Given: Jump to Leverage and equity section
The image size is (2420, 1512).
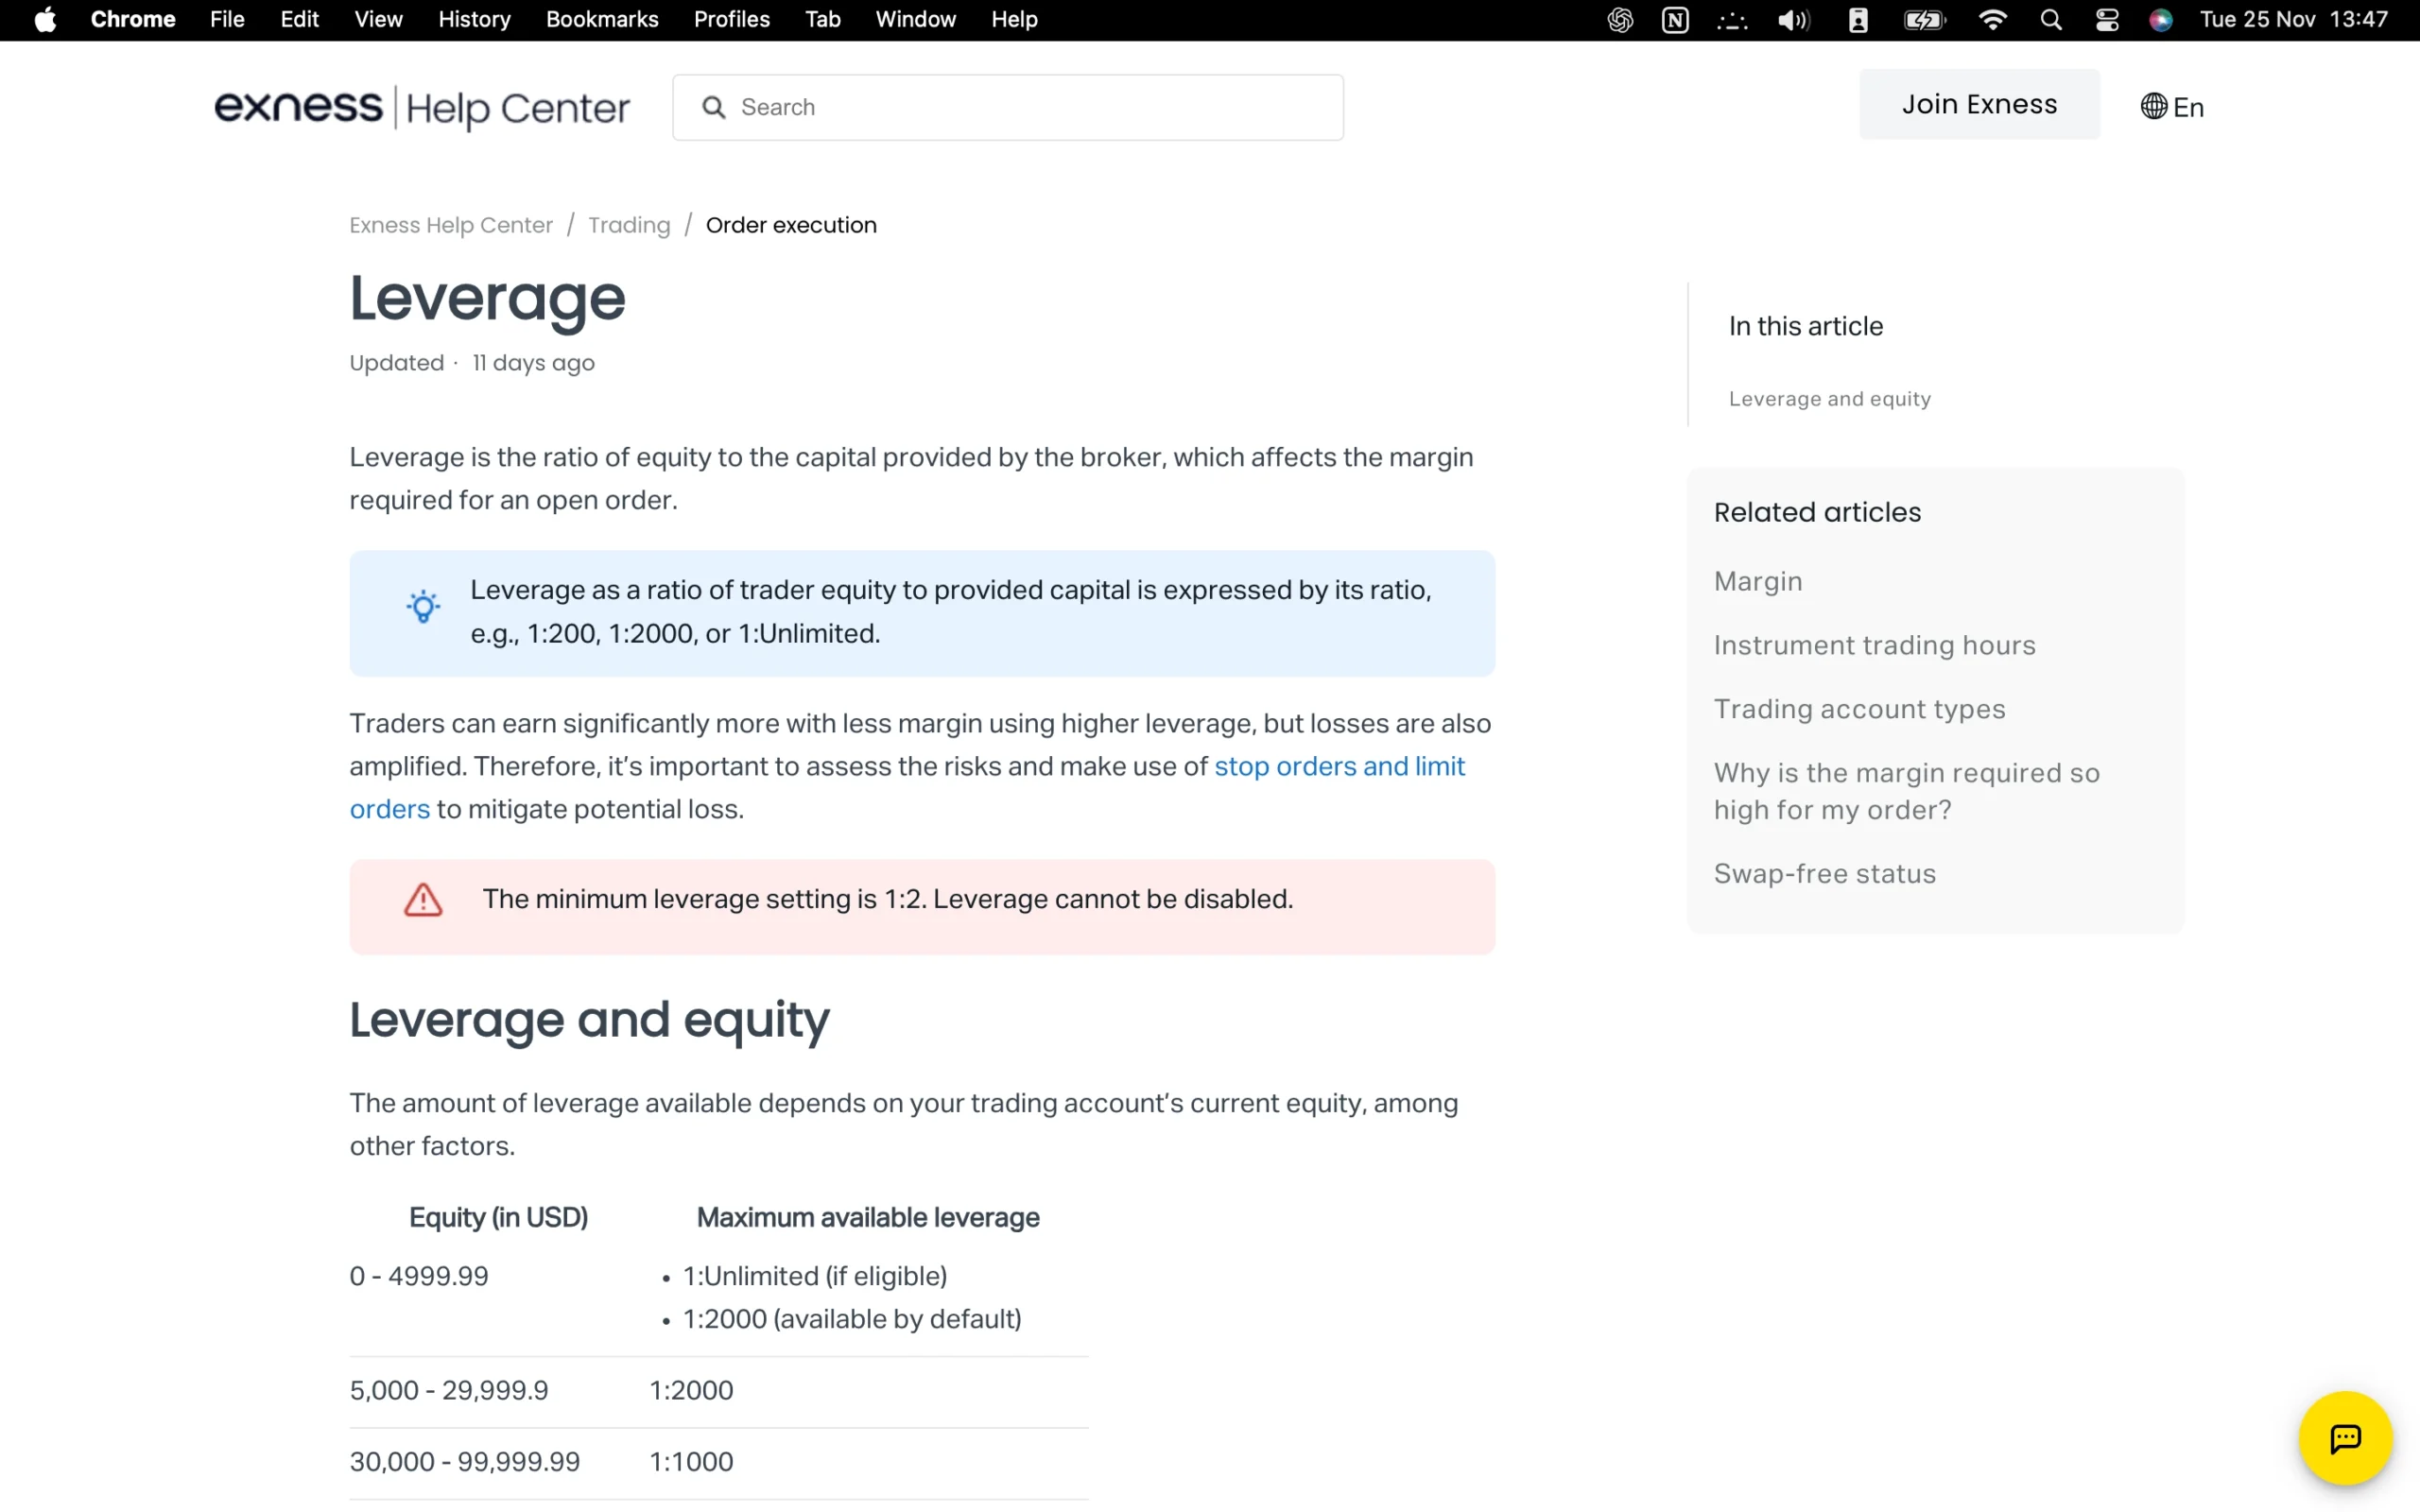Looking at the screenshot, I should [1829, 399].
